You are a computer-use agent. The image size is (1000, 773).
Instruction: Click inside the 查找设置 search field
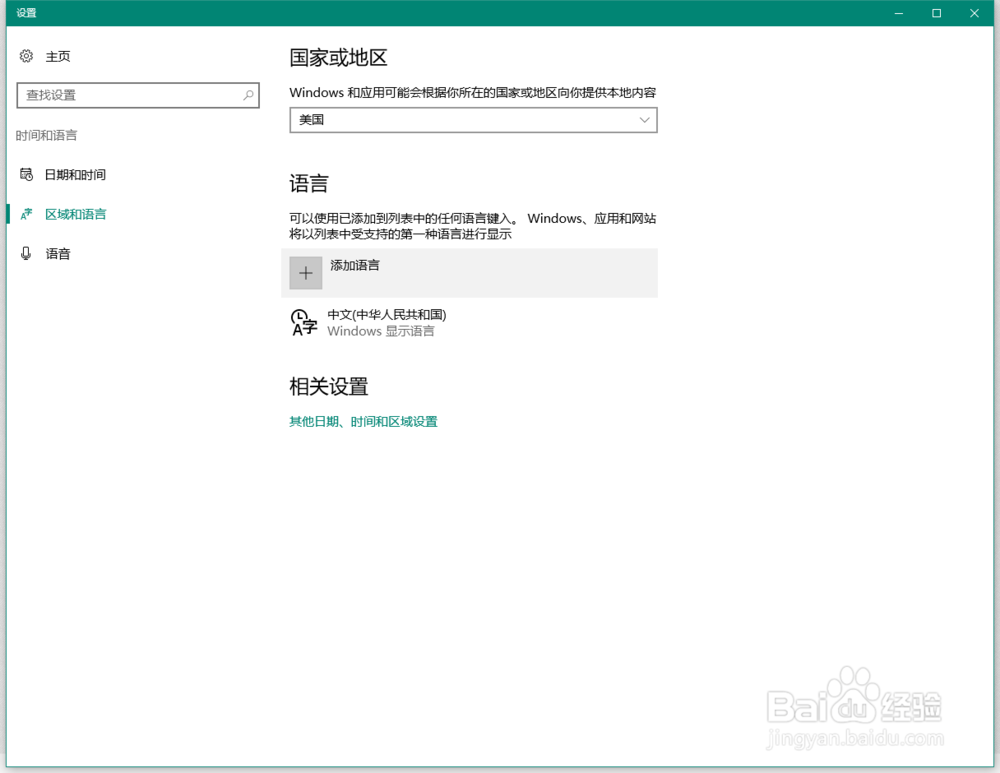[130, 95]
